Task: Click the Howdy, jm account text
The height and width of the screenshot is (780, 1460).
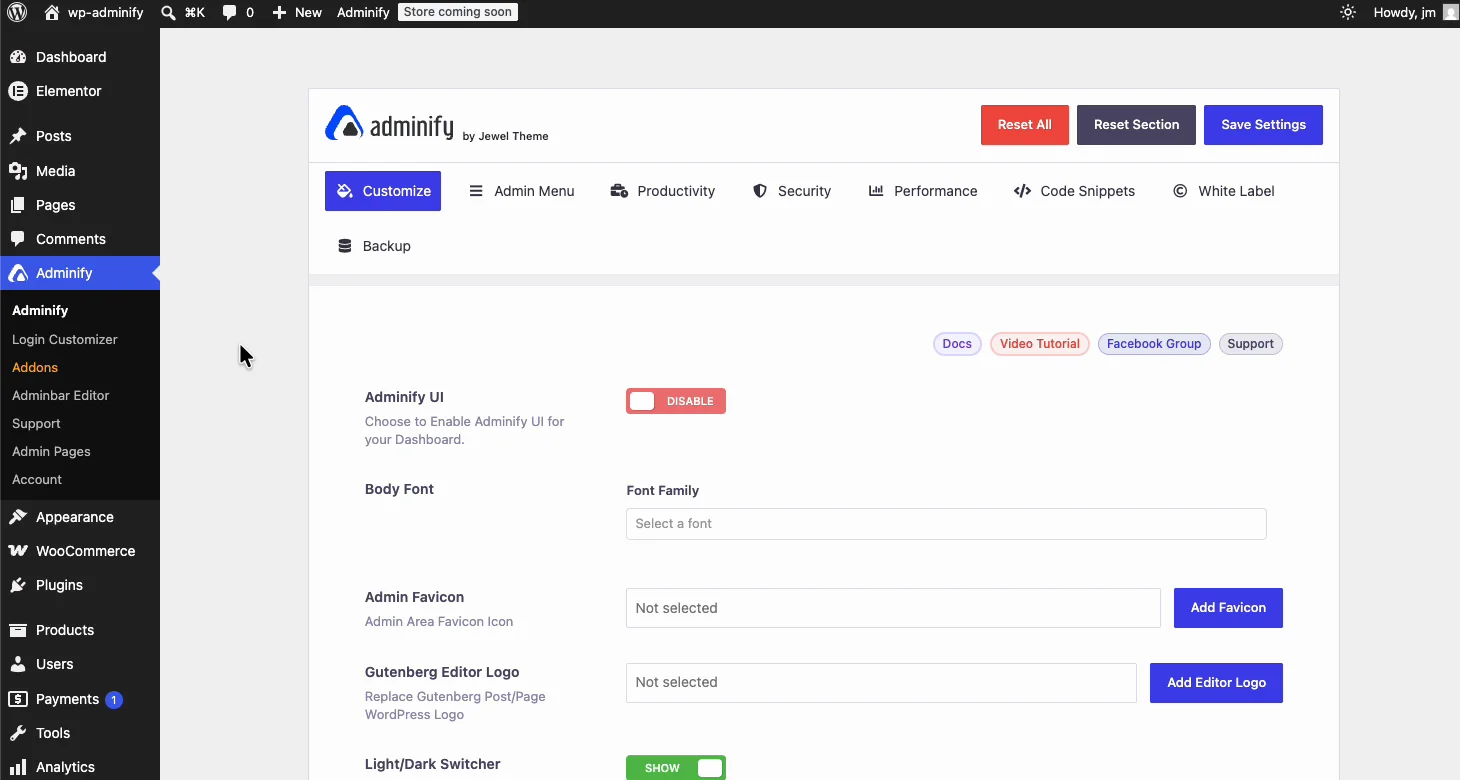Action: pos(1405,13)
